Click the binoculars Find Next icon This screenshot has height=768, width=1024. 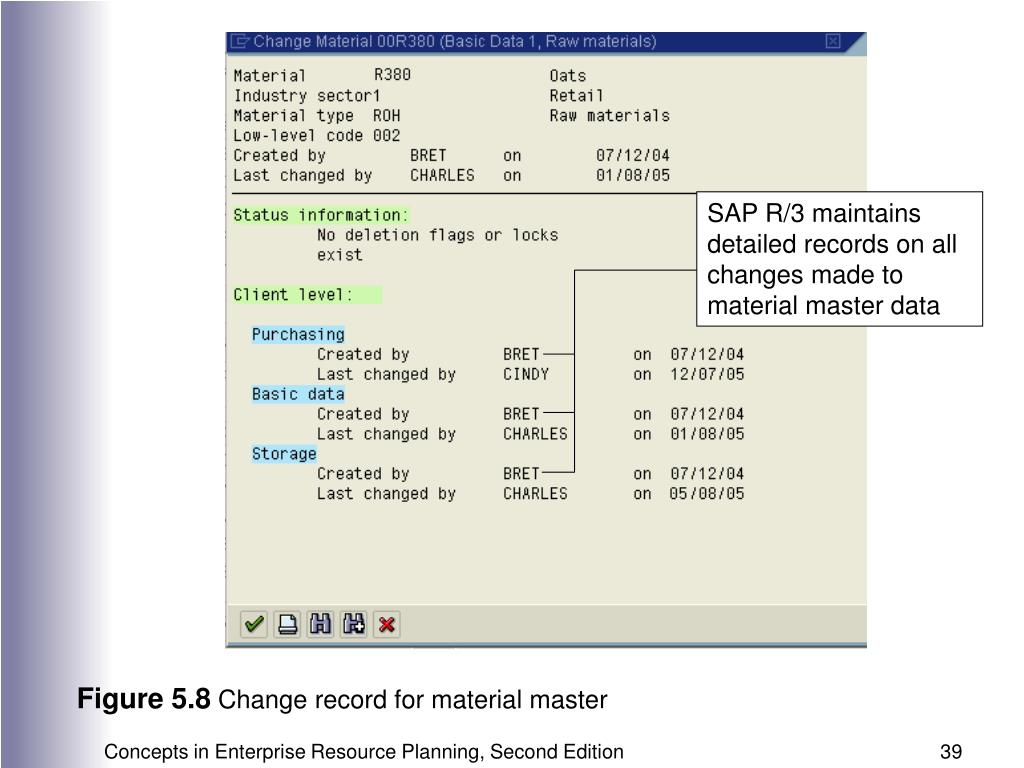coord(354,624)
